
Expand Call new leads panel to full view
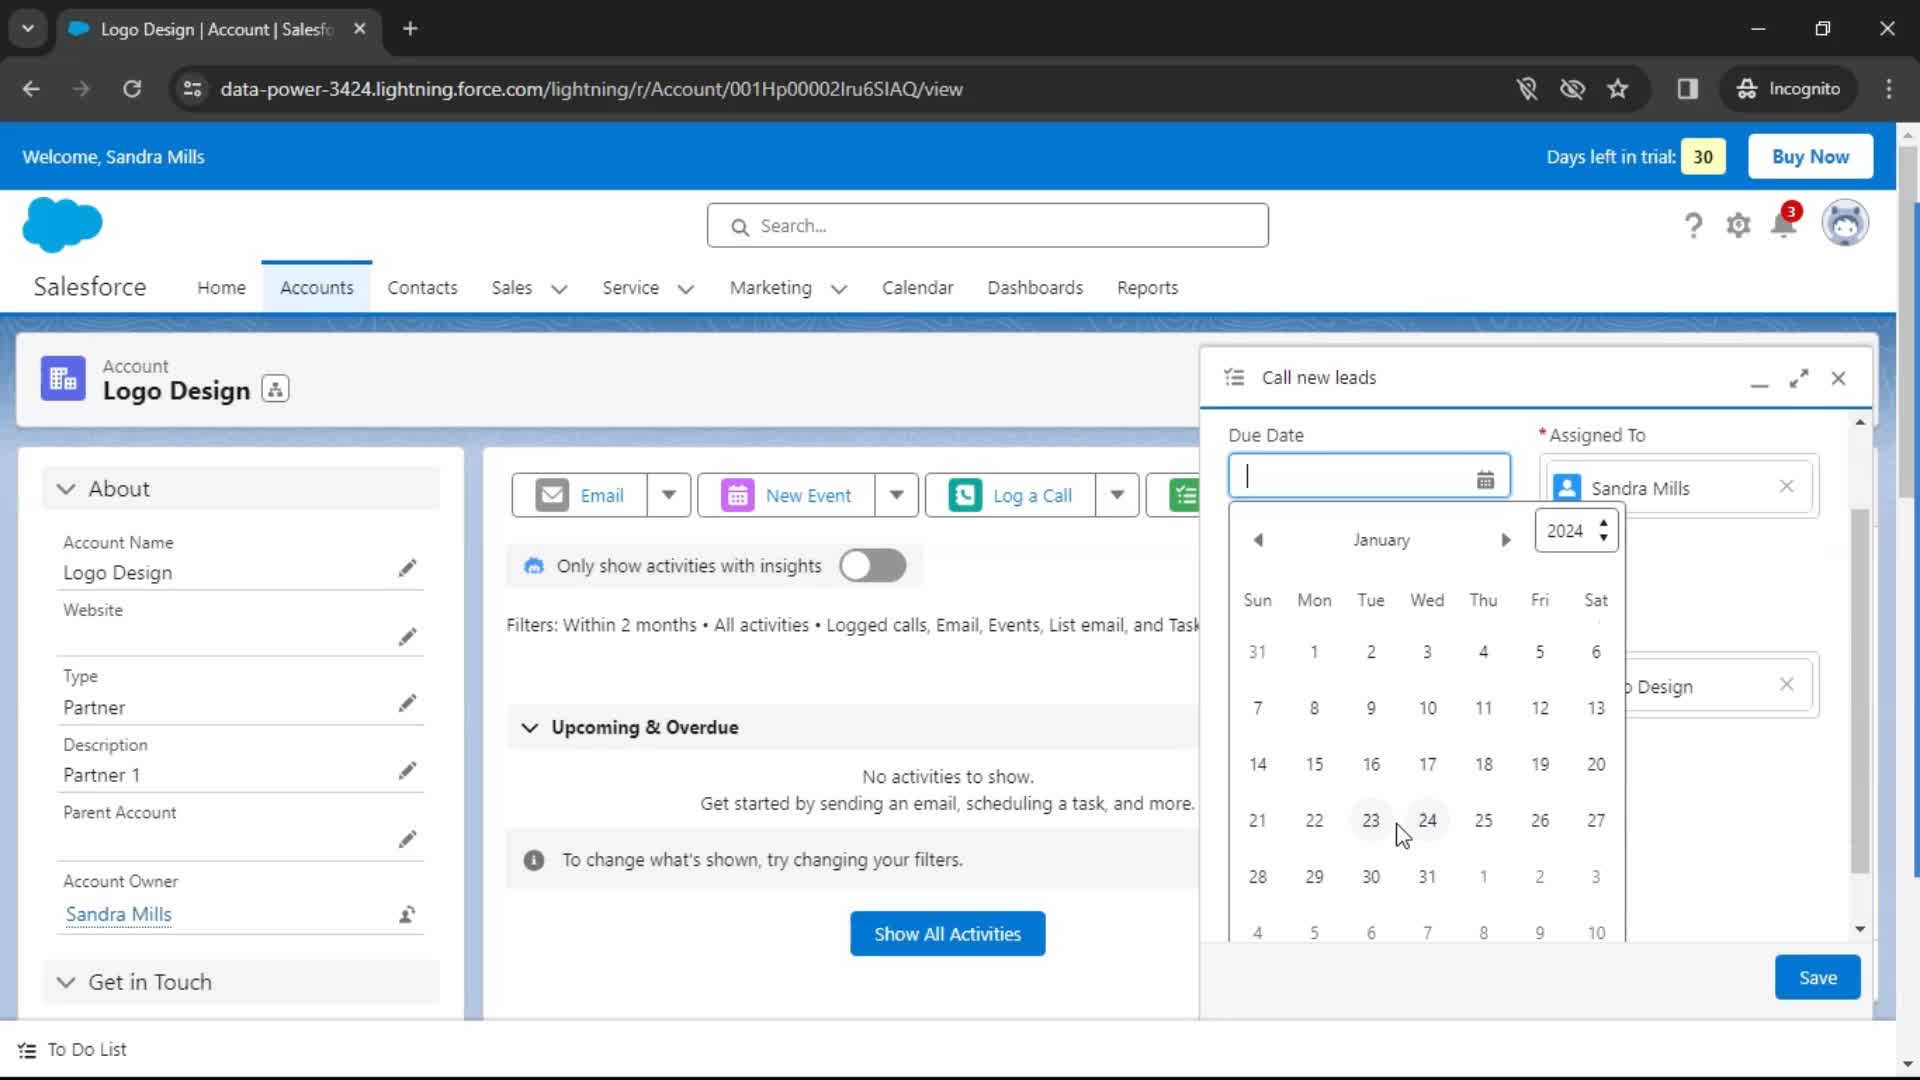[1799, 378]
